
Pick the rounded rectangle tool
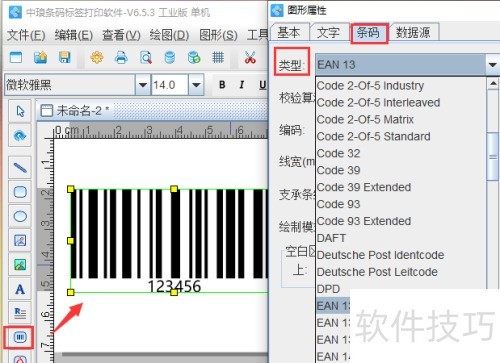pos(20,192)
